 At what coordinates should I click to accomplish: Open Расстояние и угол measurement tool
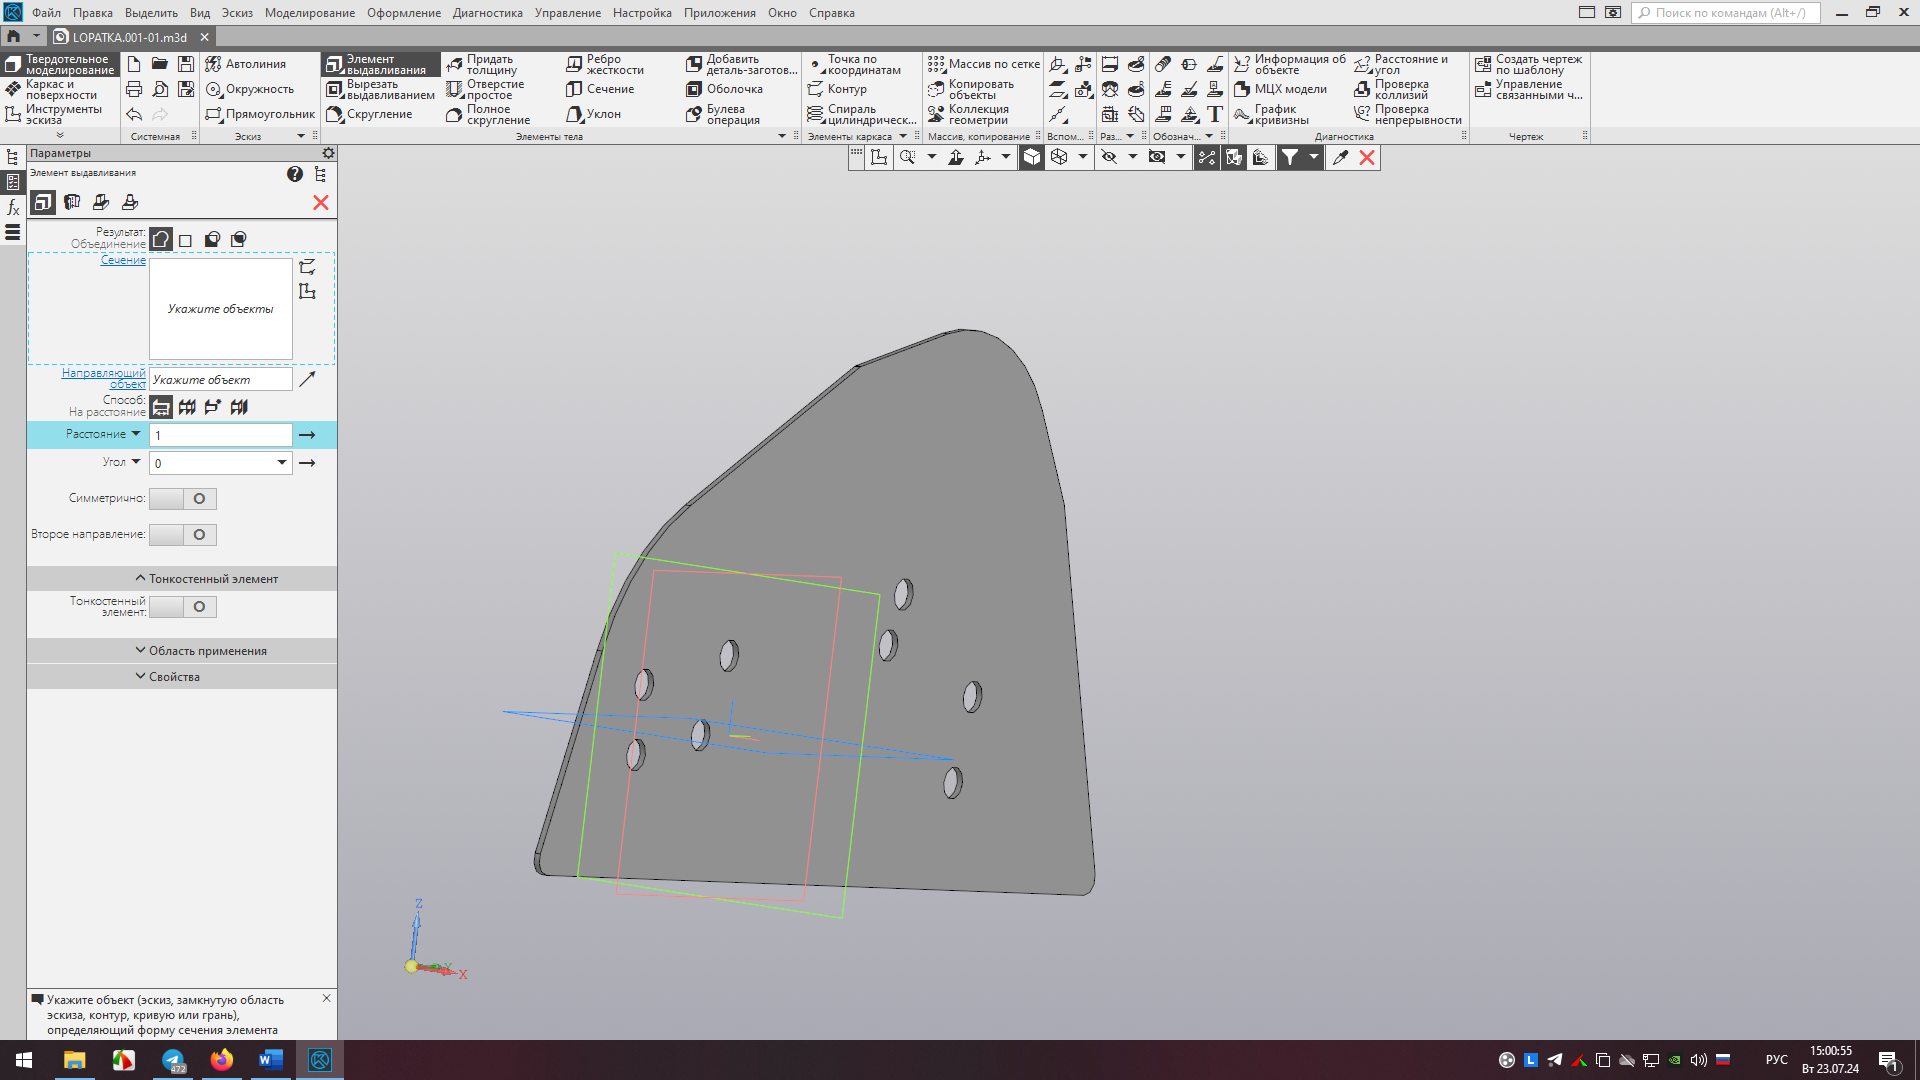(1401, 64)
